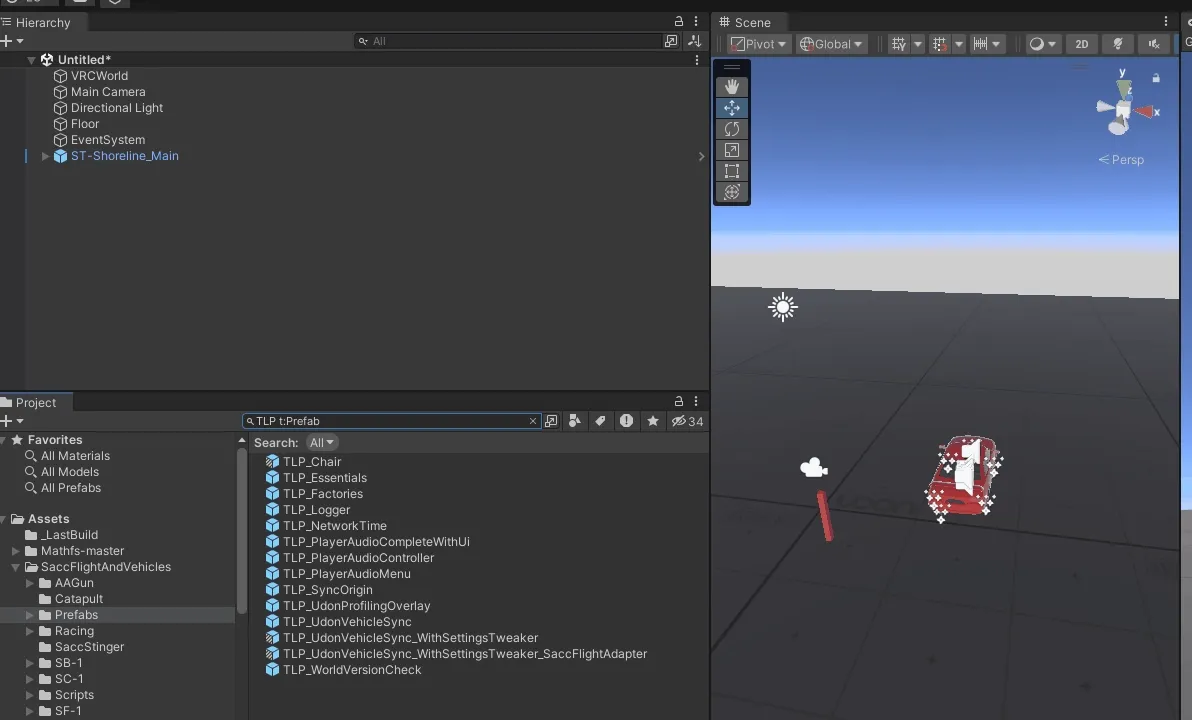Expand ST-Shoreline_Main in the Hierarchy
This screenshot has height=720, width=1192.
(x=45, y=156)
